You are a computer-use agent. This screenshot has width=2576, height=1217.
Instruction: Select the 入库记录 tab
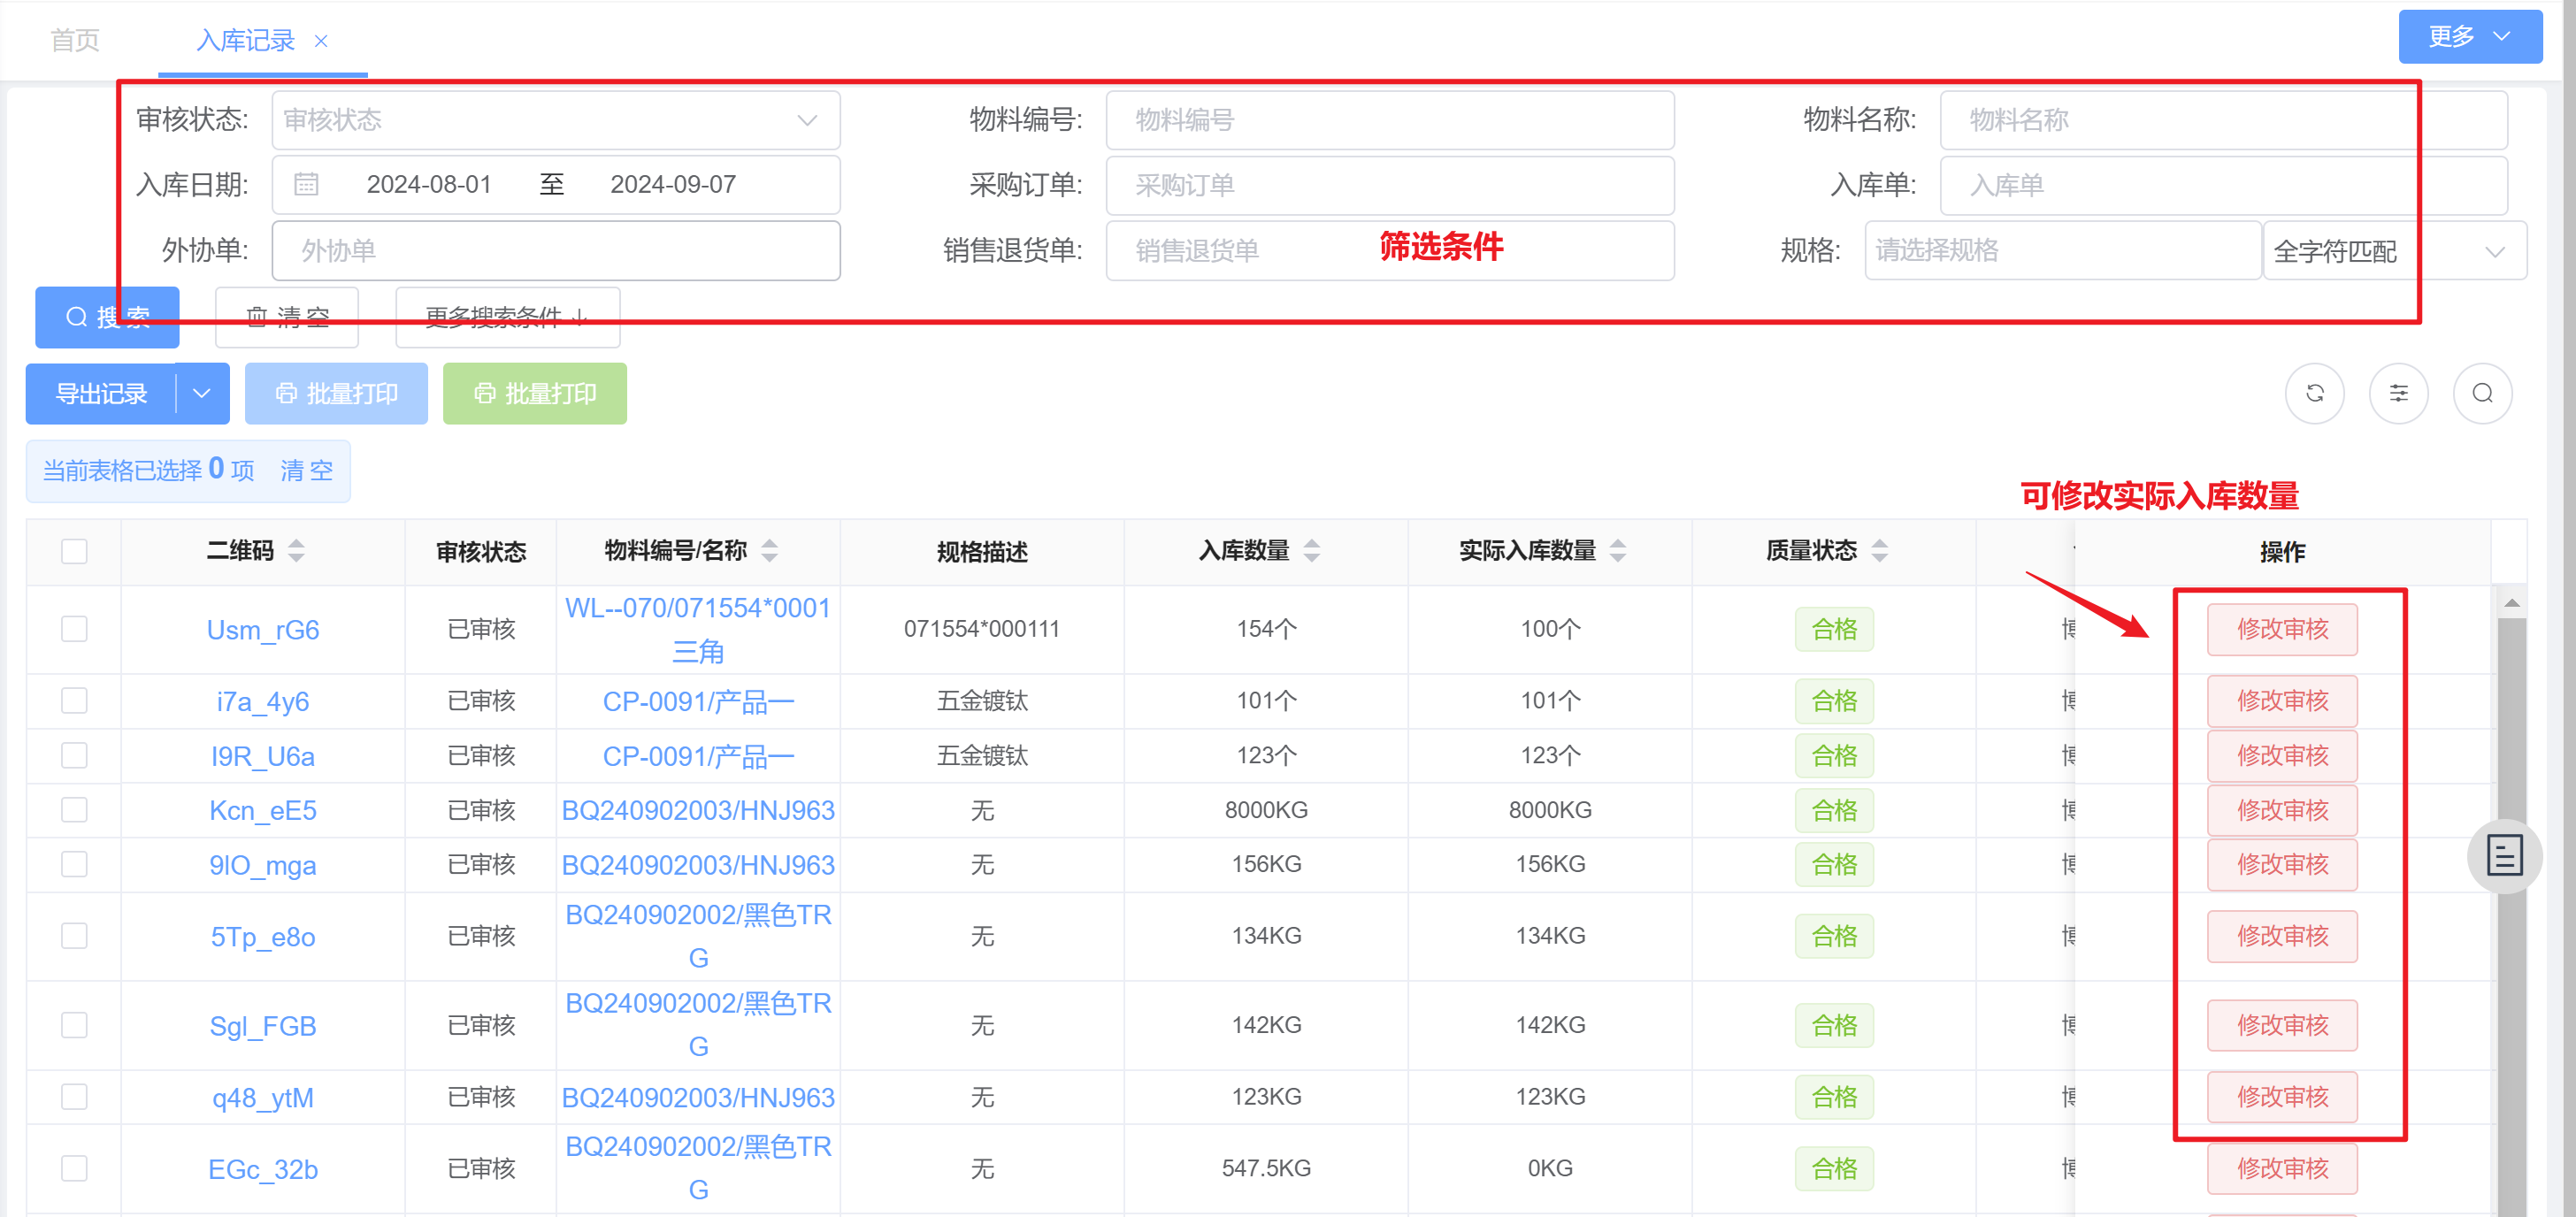tap(246, 41)
